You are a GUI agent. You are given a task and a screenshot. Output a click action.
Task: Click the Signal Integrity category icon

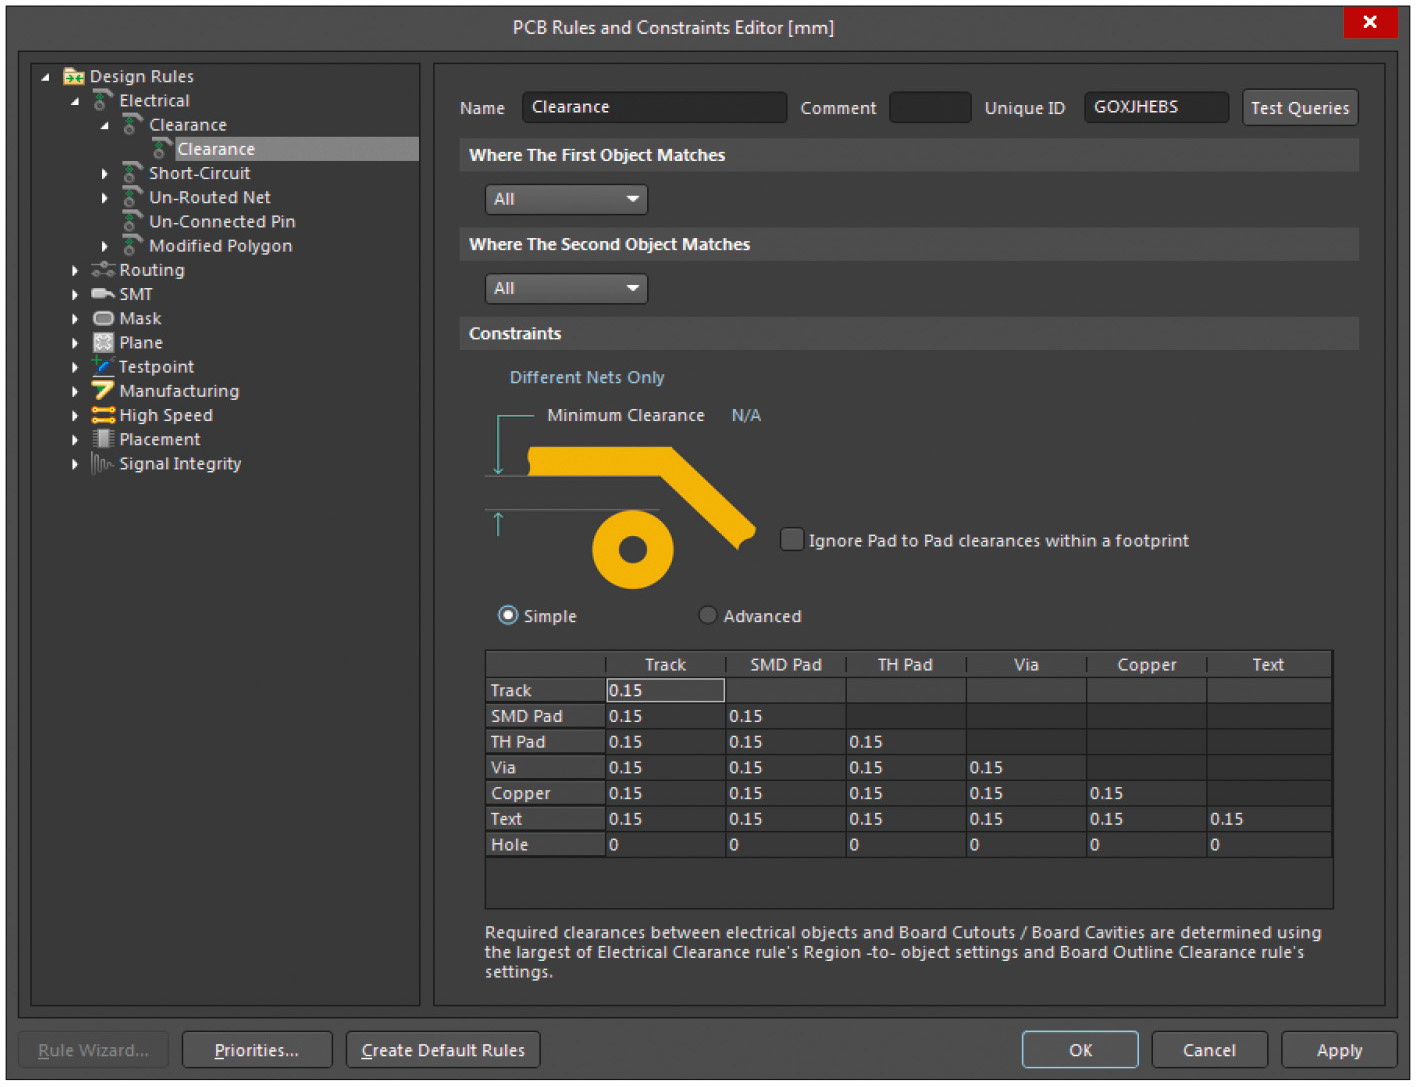[103, 464]
